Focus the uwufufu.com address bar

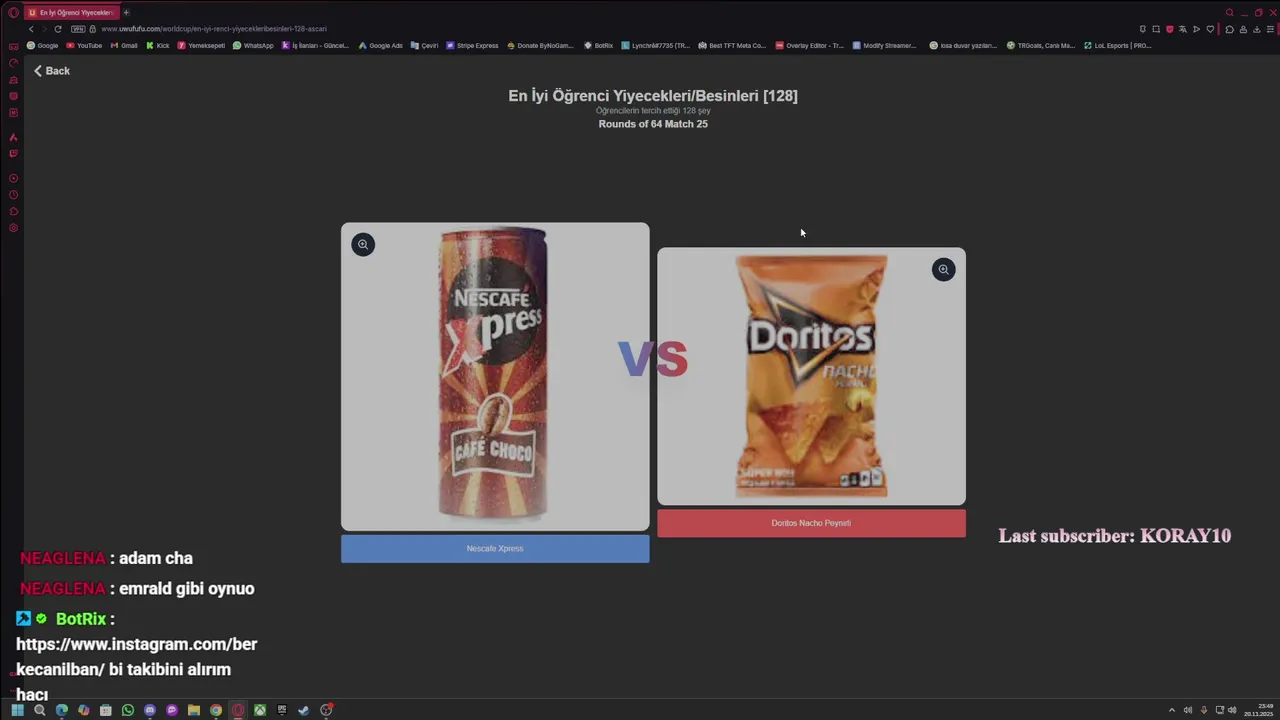[x=214, y=29]
